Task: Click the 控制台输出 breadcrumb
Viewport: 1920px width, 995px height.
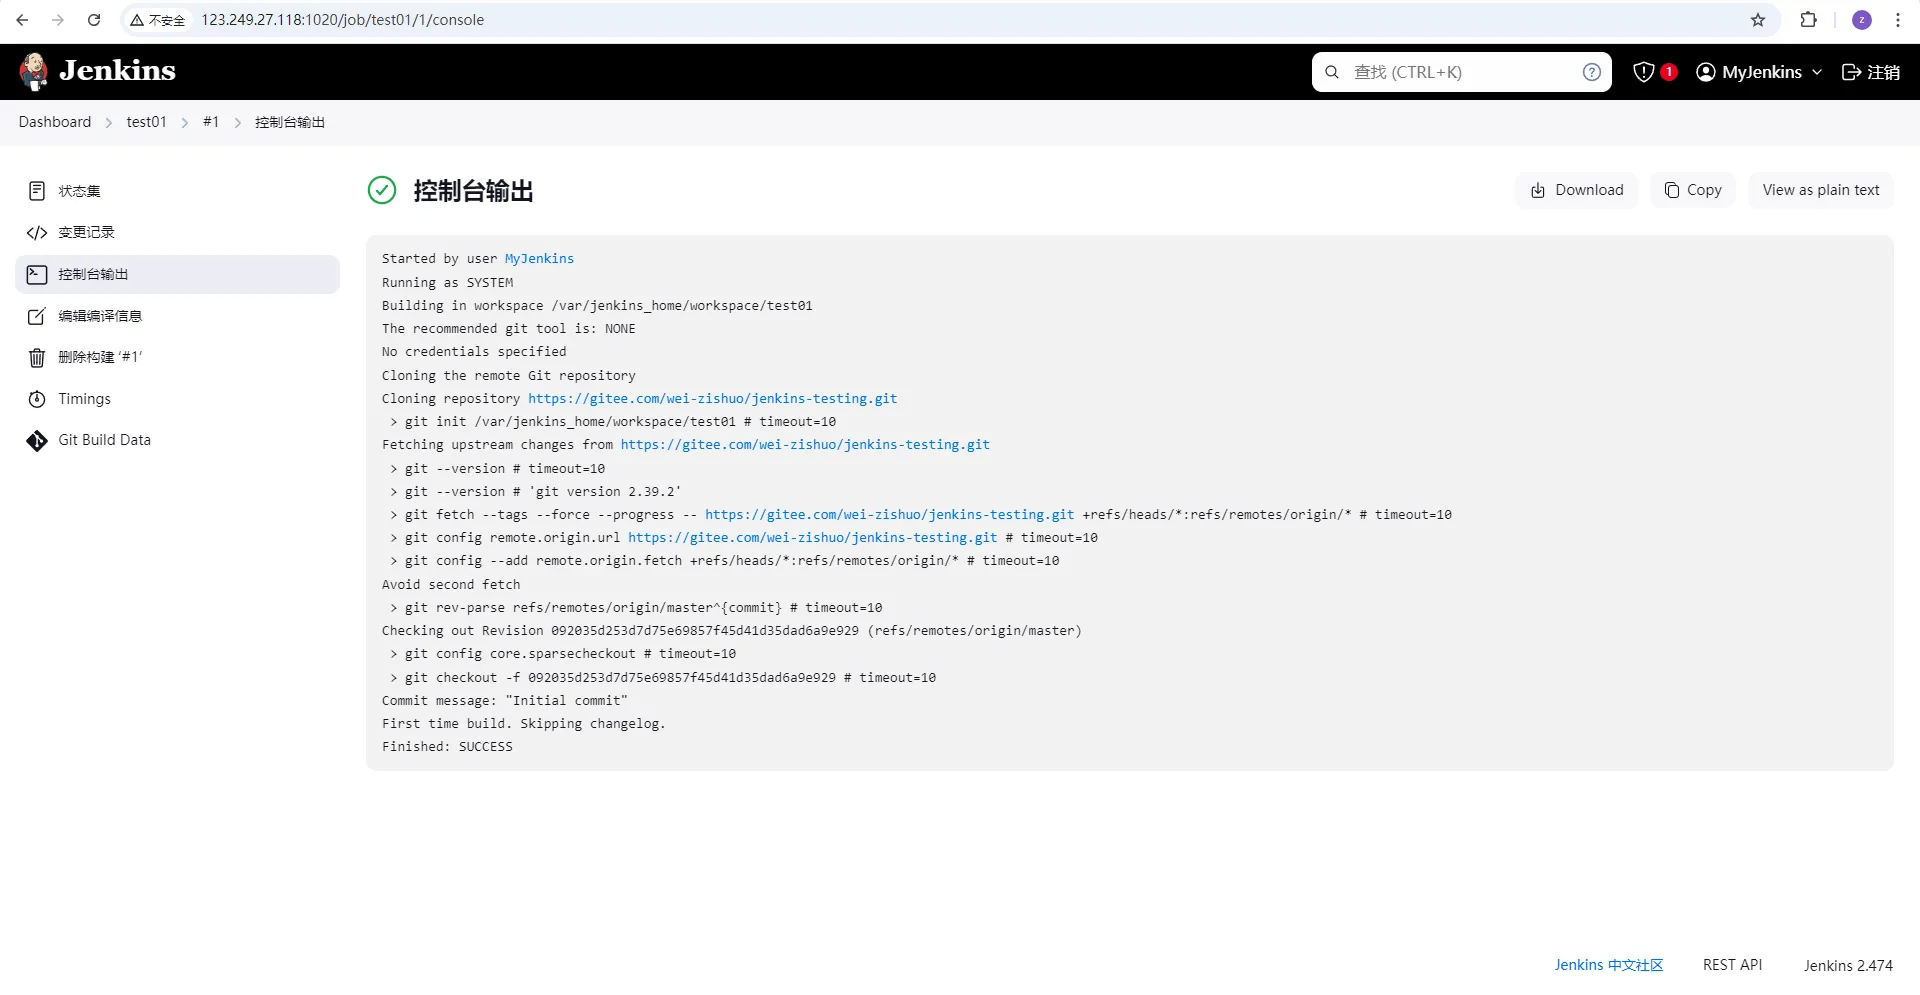Action: (x=290, y=122)
